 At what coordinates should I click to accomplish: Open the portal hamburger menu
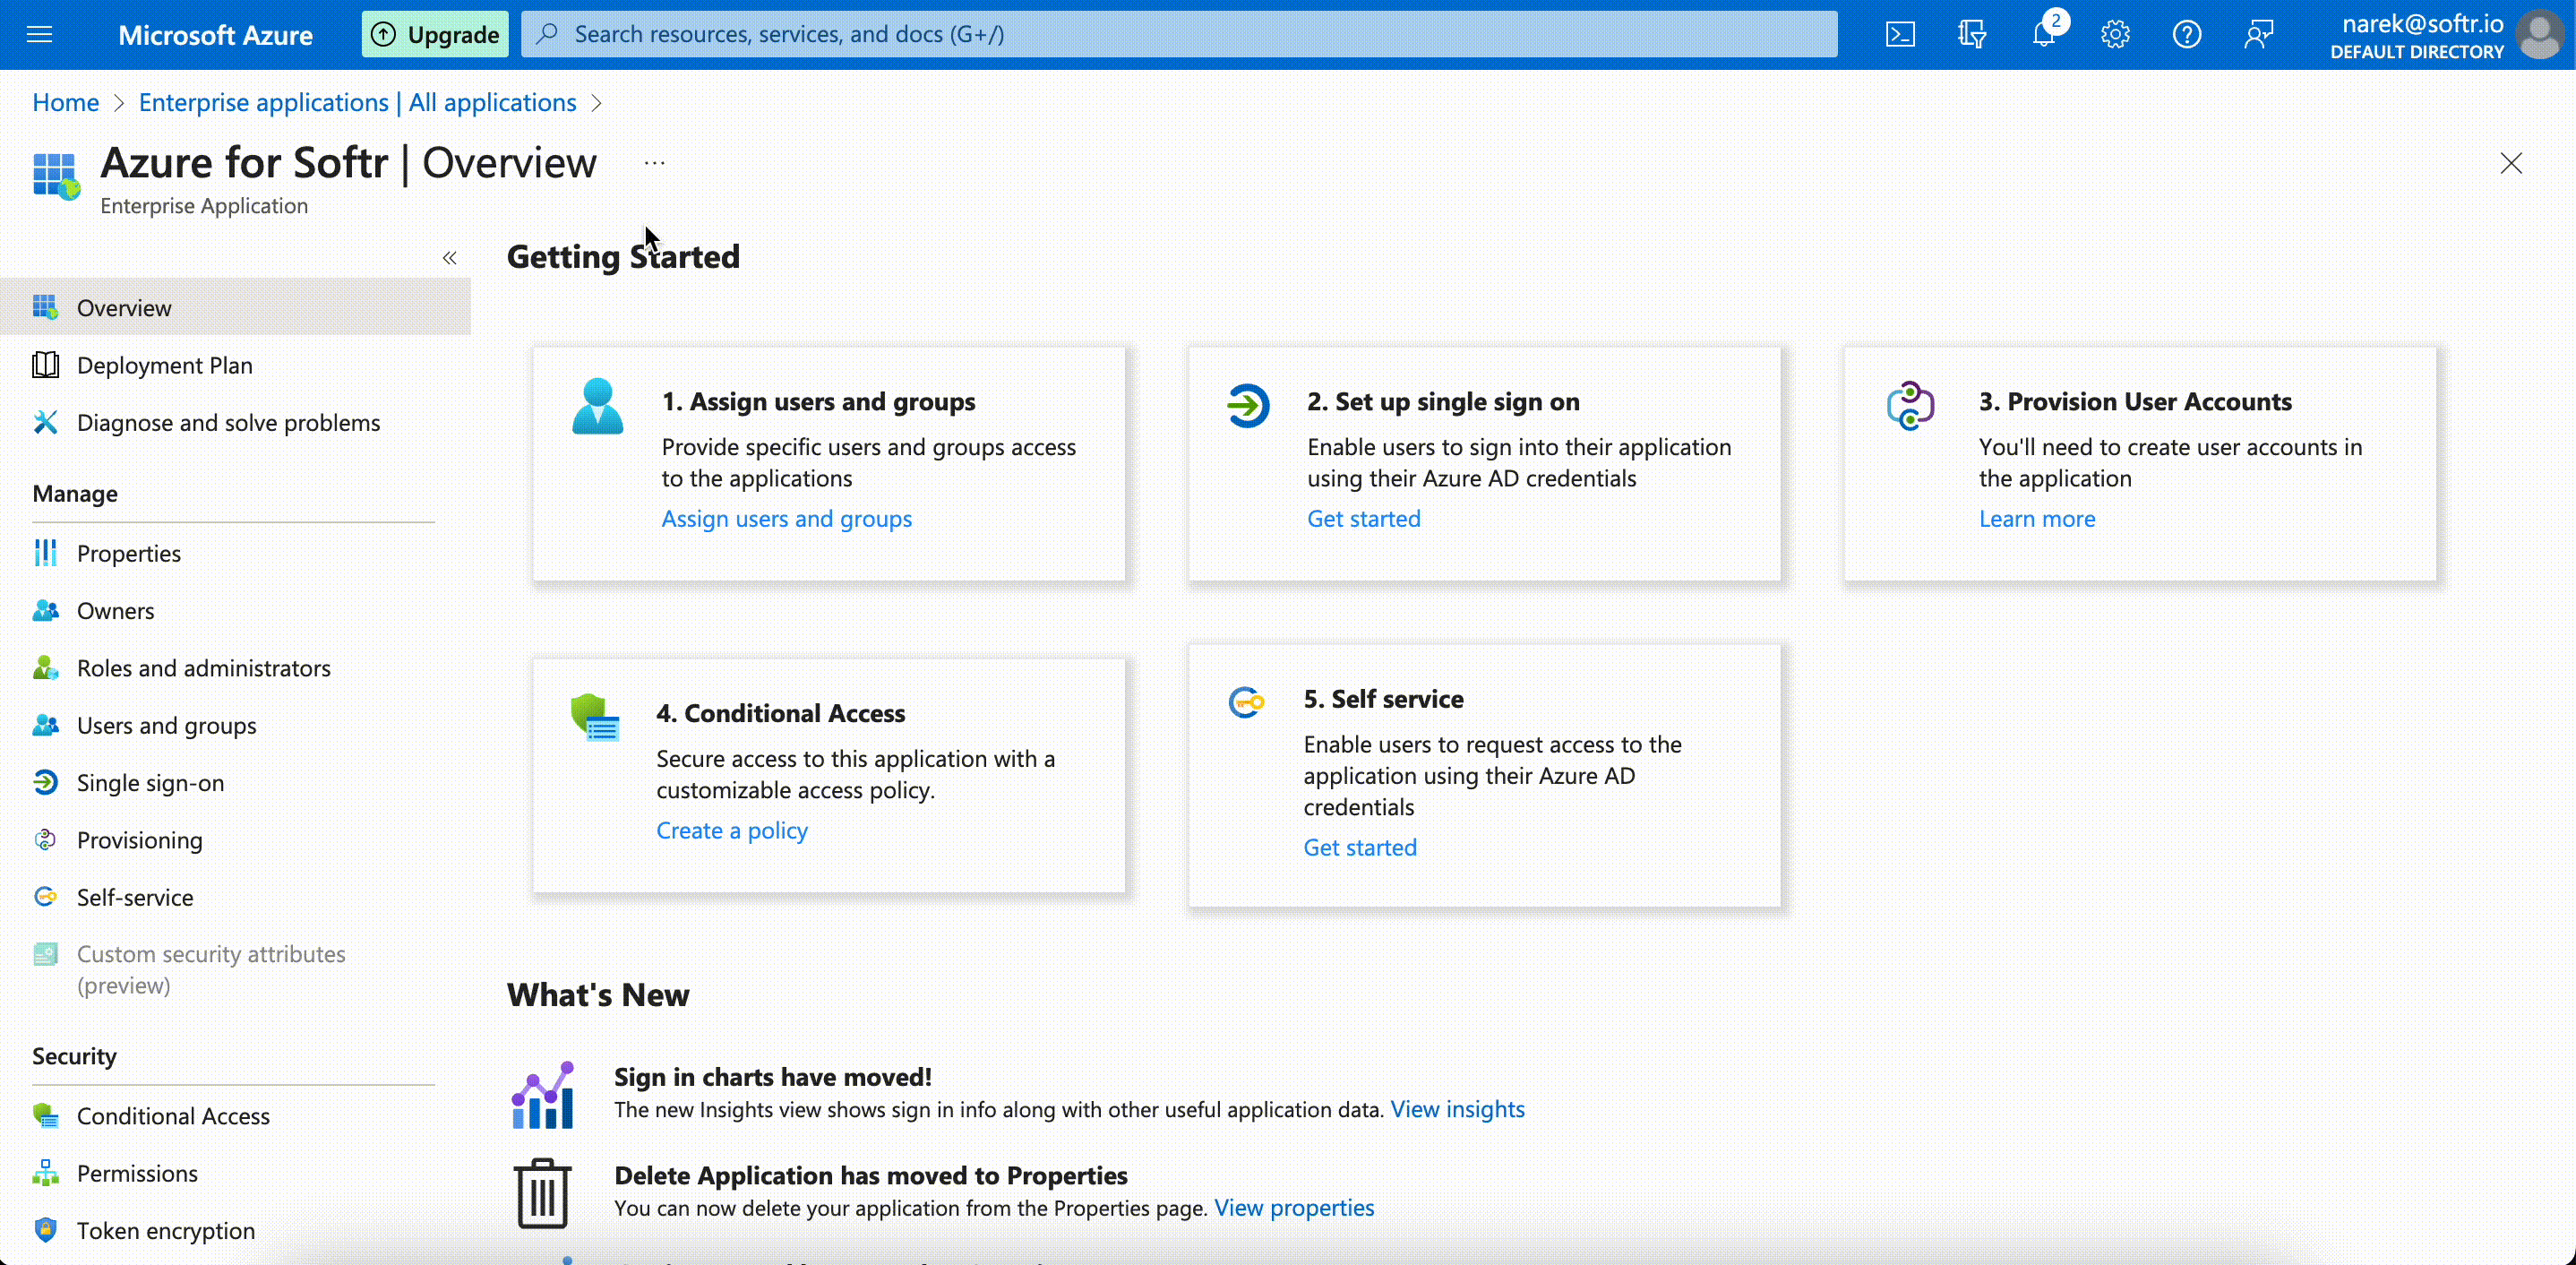point(40,34)
